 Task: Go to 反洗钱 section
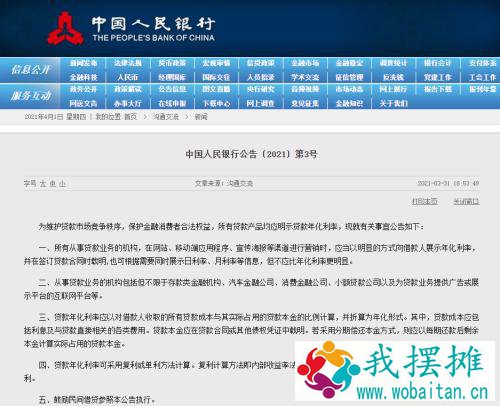coord(394,77)
